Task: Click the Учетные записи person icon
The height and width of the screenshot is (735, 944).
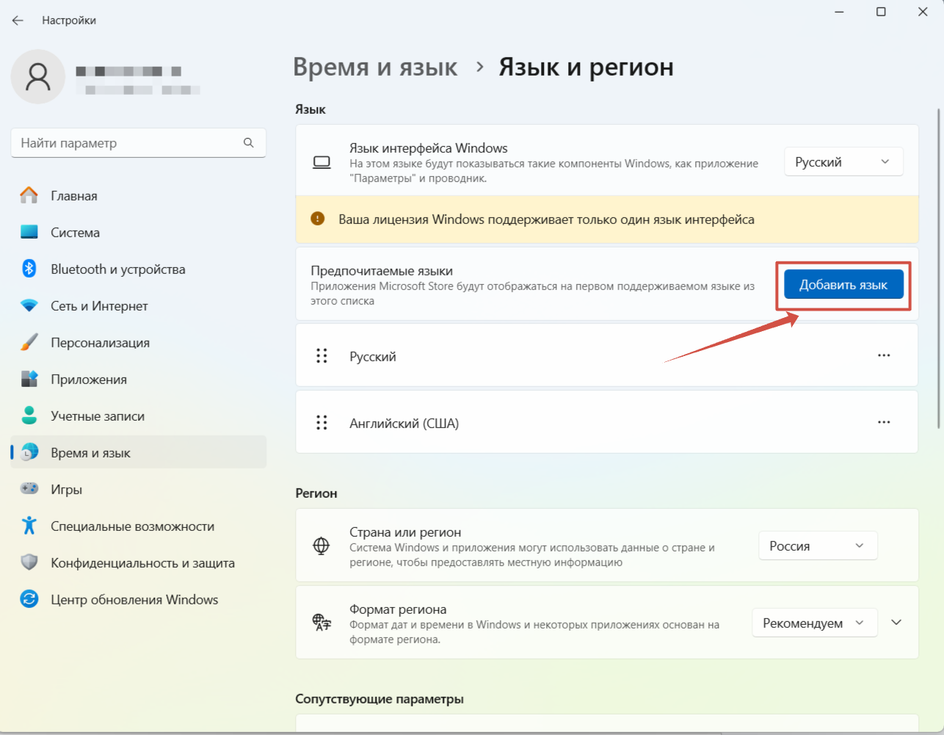Action: pyautogui.click(x=29, y=415)
